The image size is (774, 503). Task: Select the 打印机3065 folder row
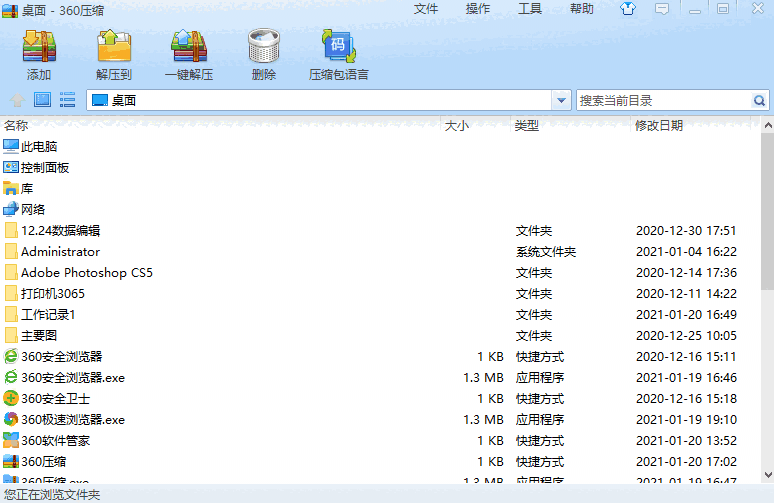point(380,293)
